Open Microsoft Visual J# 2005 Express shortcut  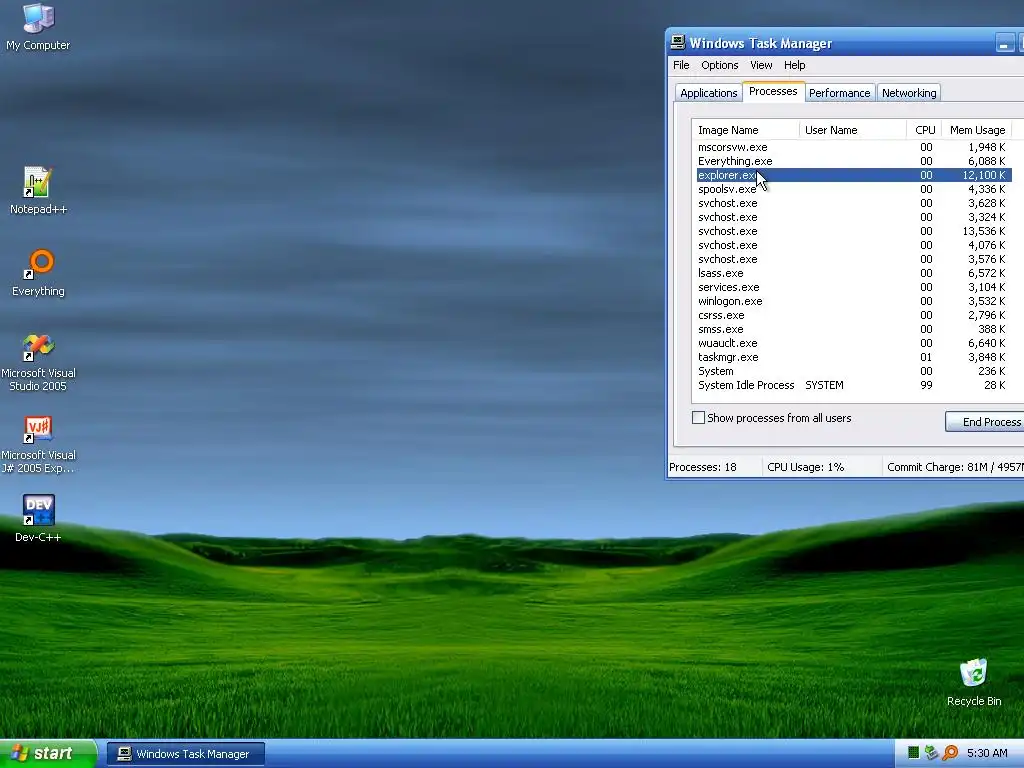(x=38, y=444)
